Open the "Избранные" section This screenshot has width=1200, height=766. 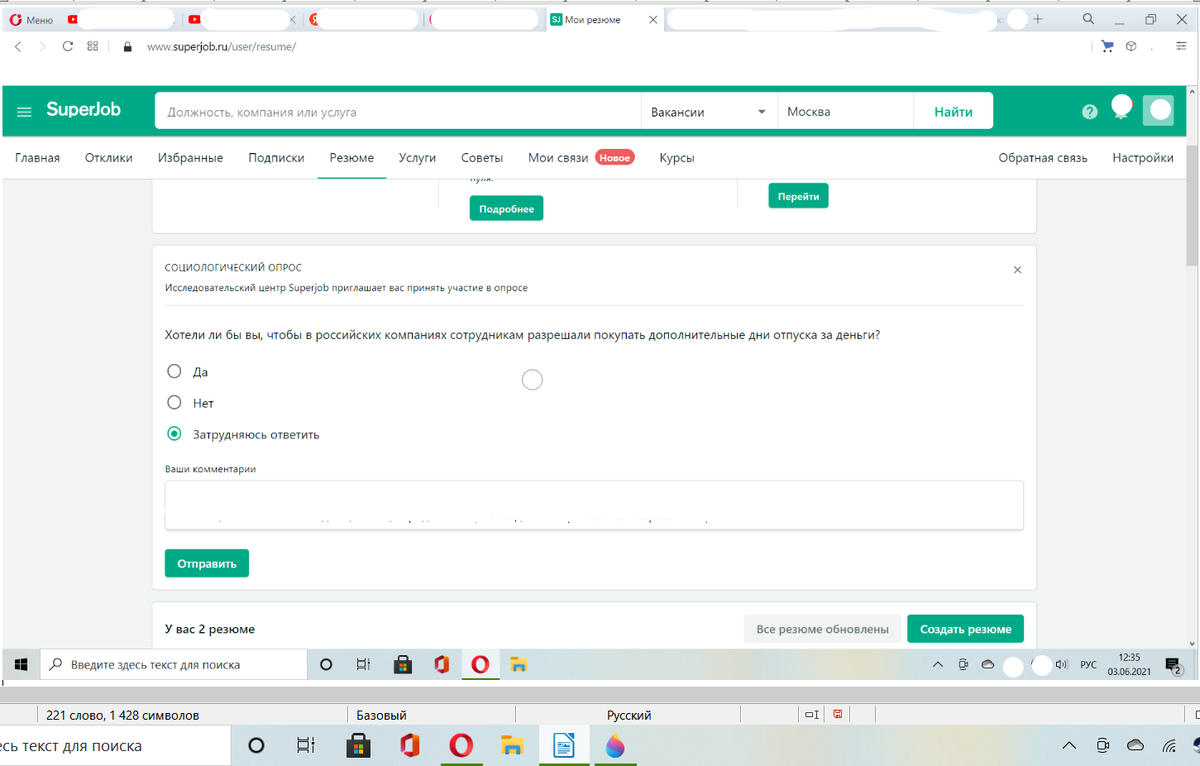(x=190, y=158)
